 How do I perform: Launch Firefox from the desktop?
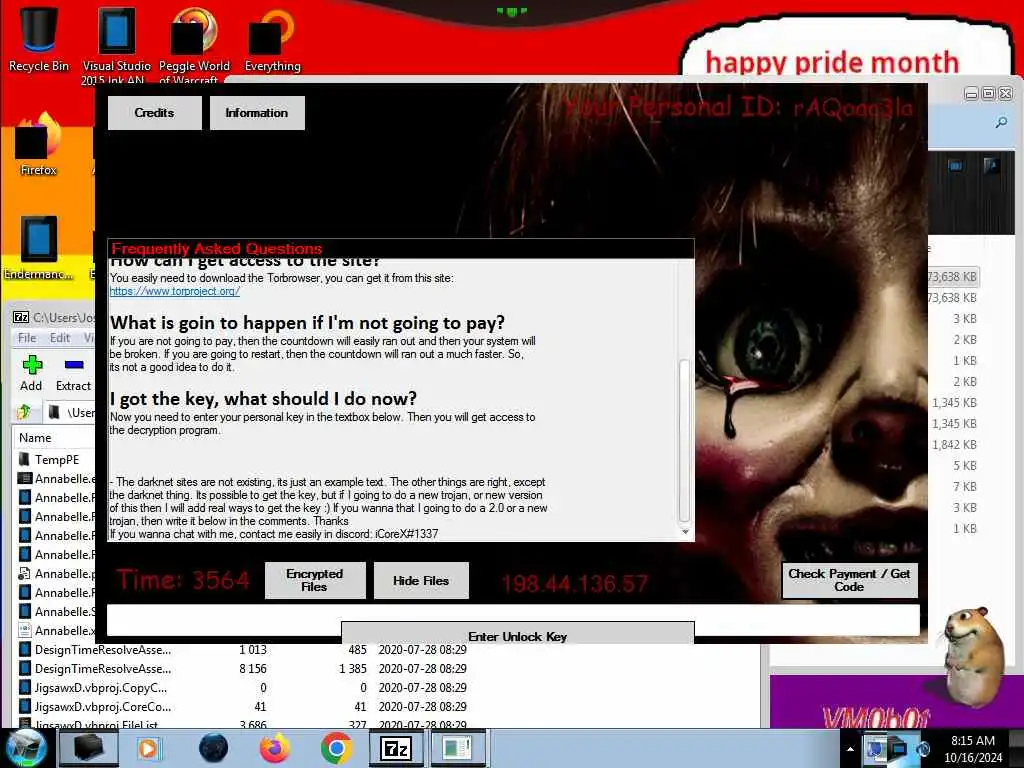39,144
